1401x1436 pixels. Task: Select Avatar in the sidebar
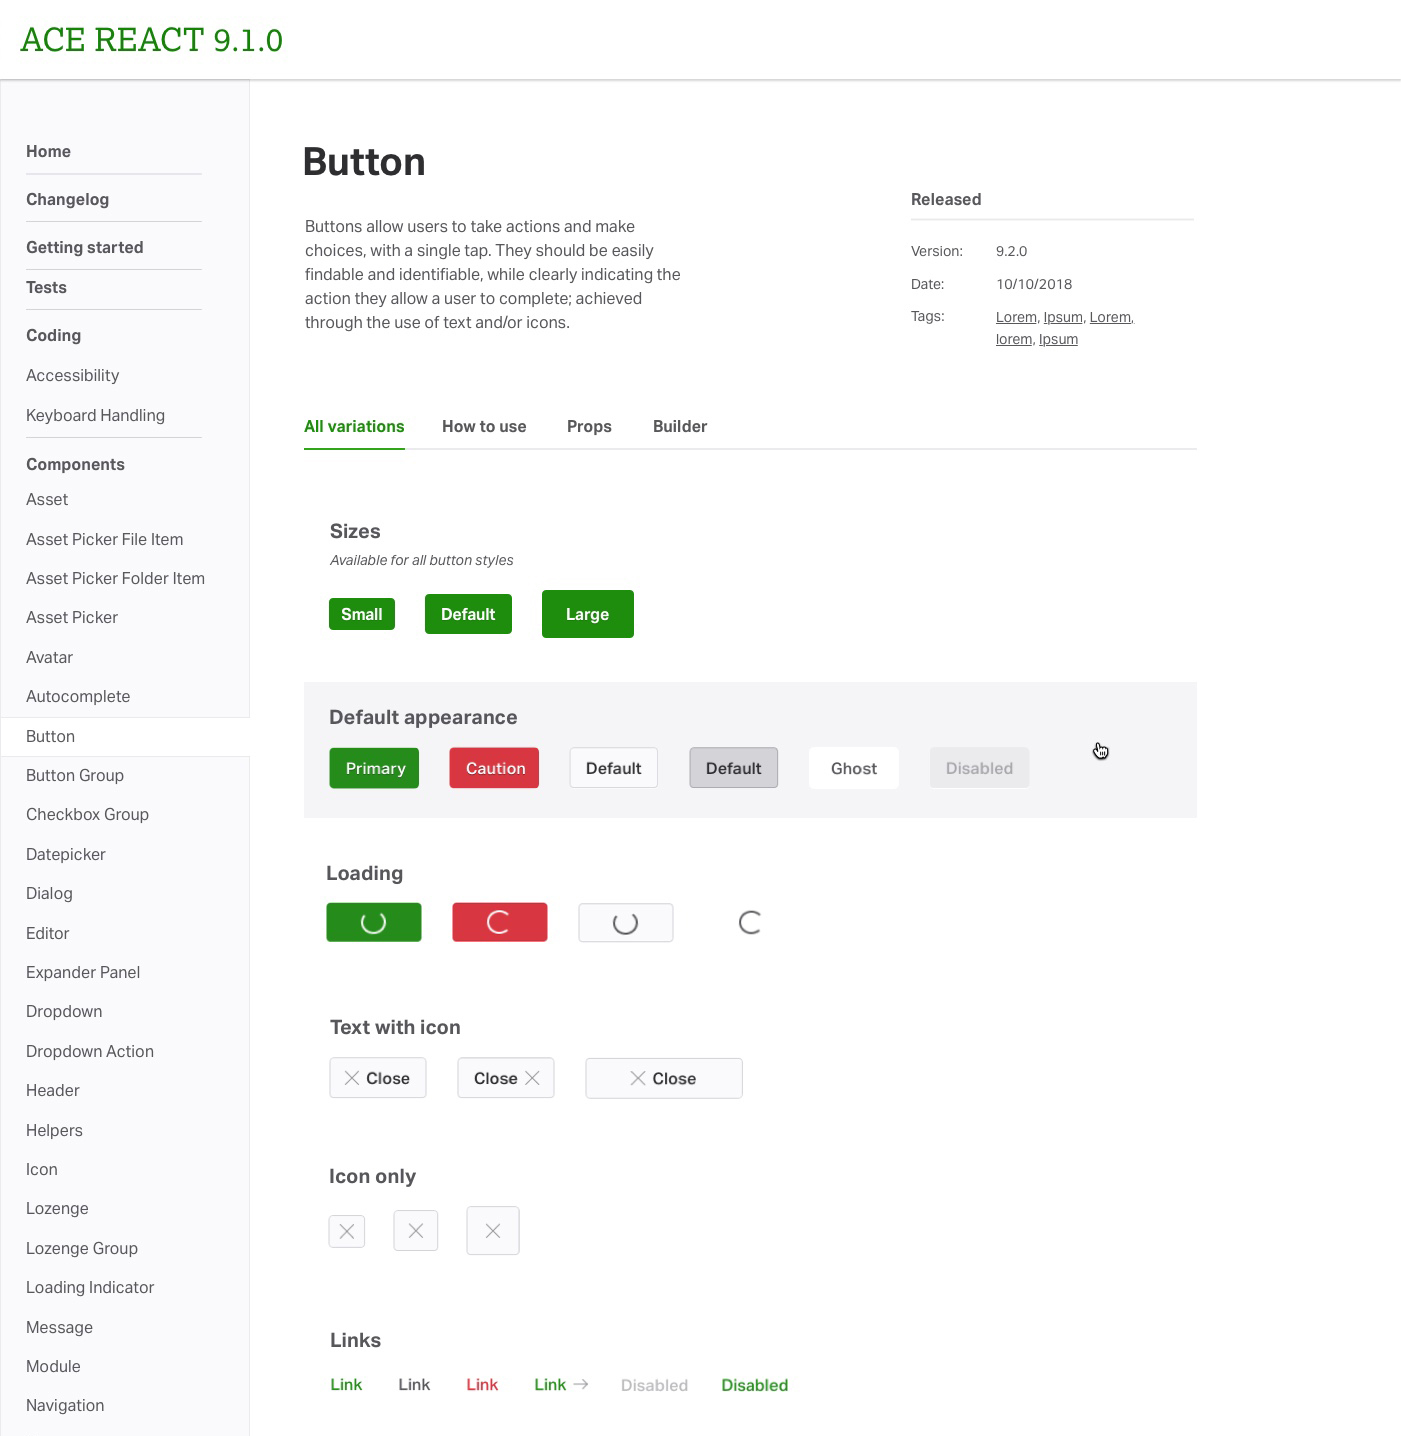(x=49, y=657)
